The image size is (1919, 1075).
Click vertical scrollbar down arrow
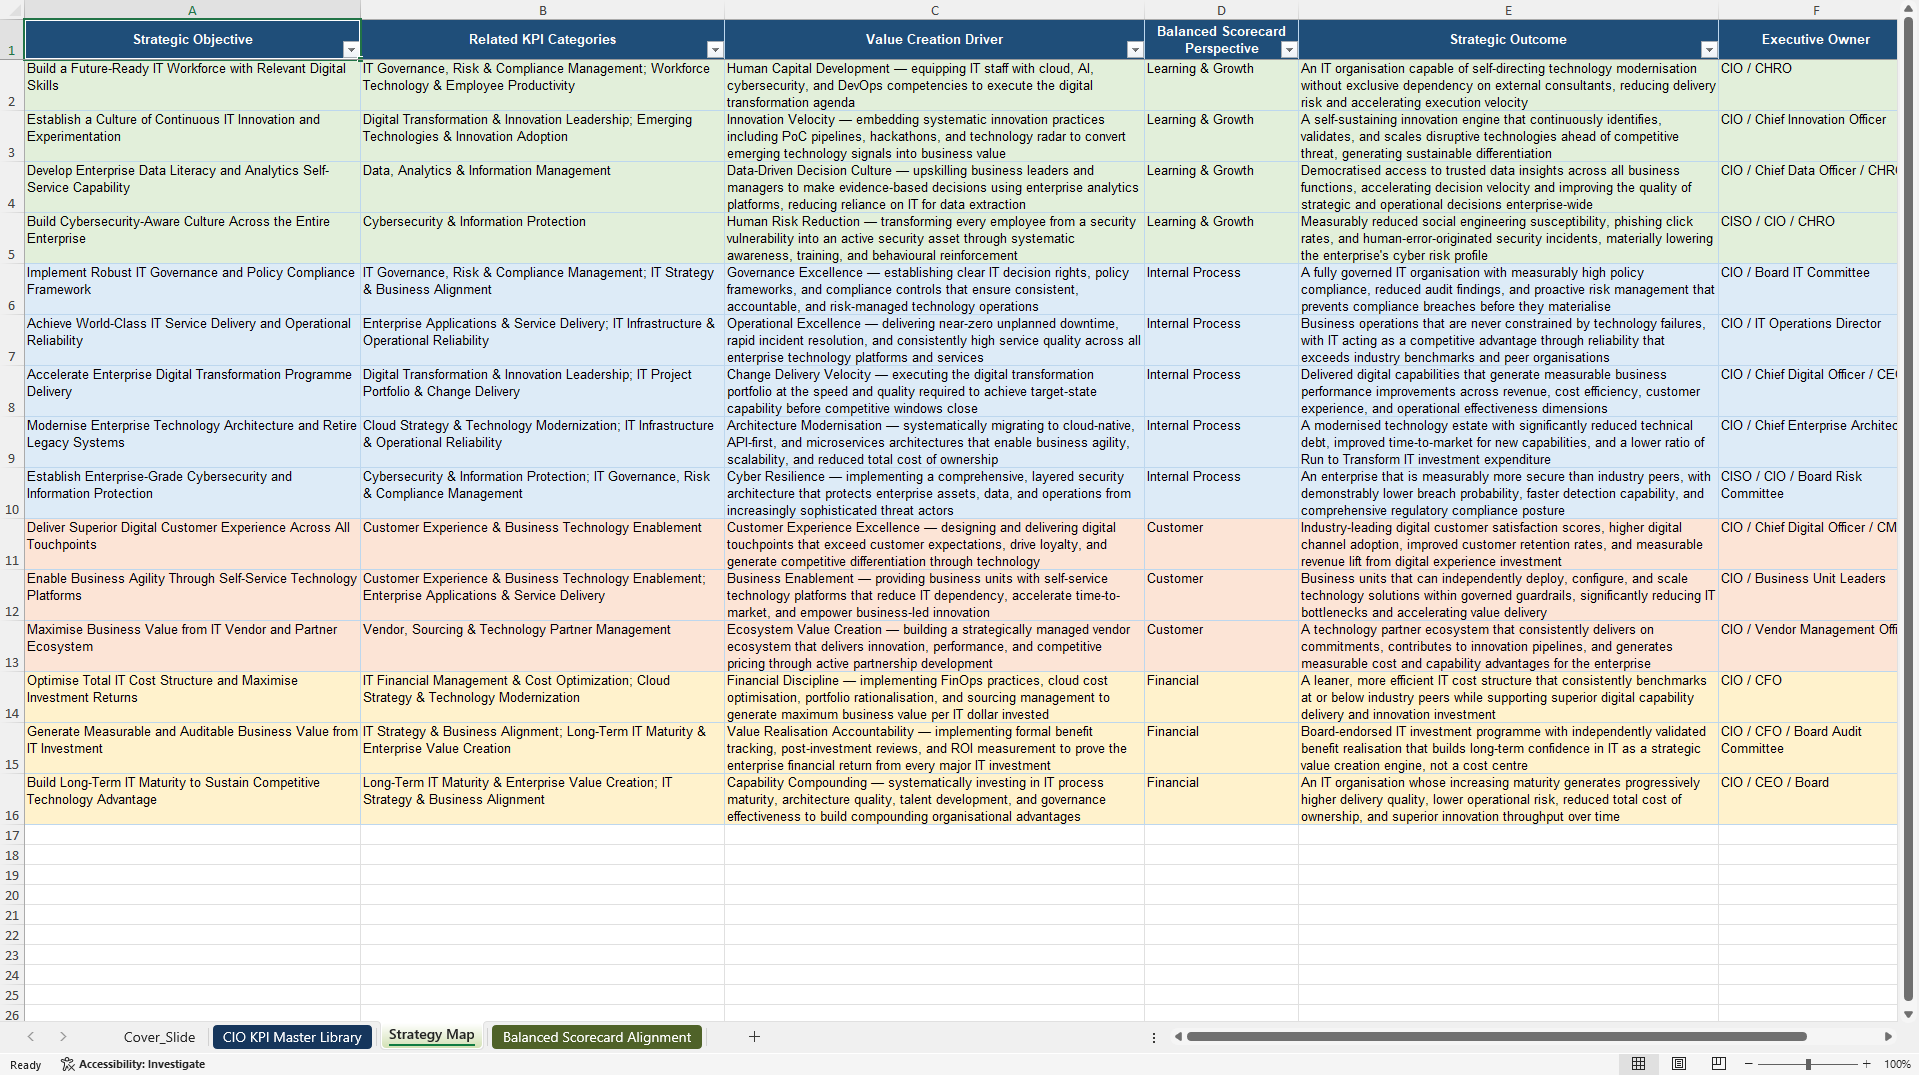click(x=1908, y=1014)
